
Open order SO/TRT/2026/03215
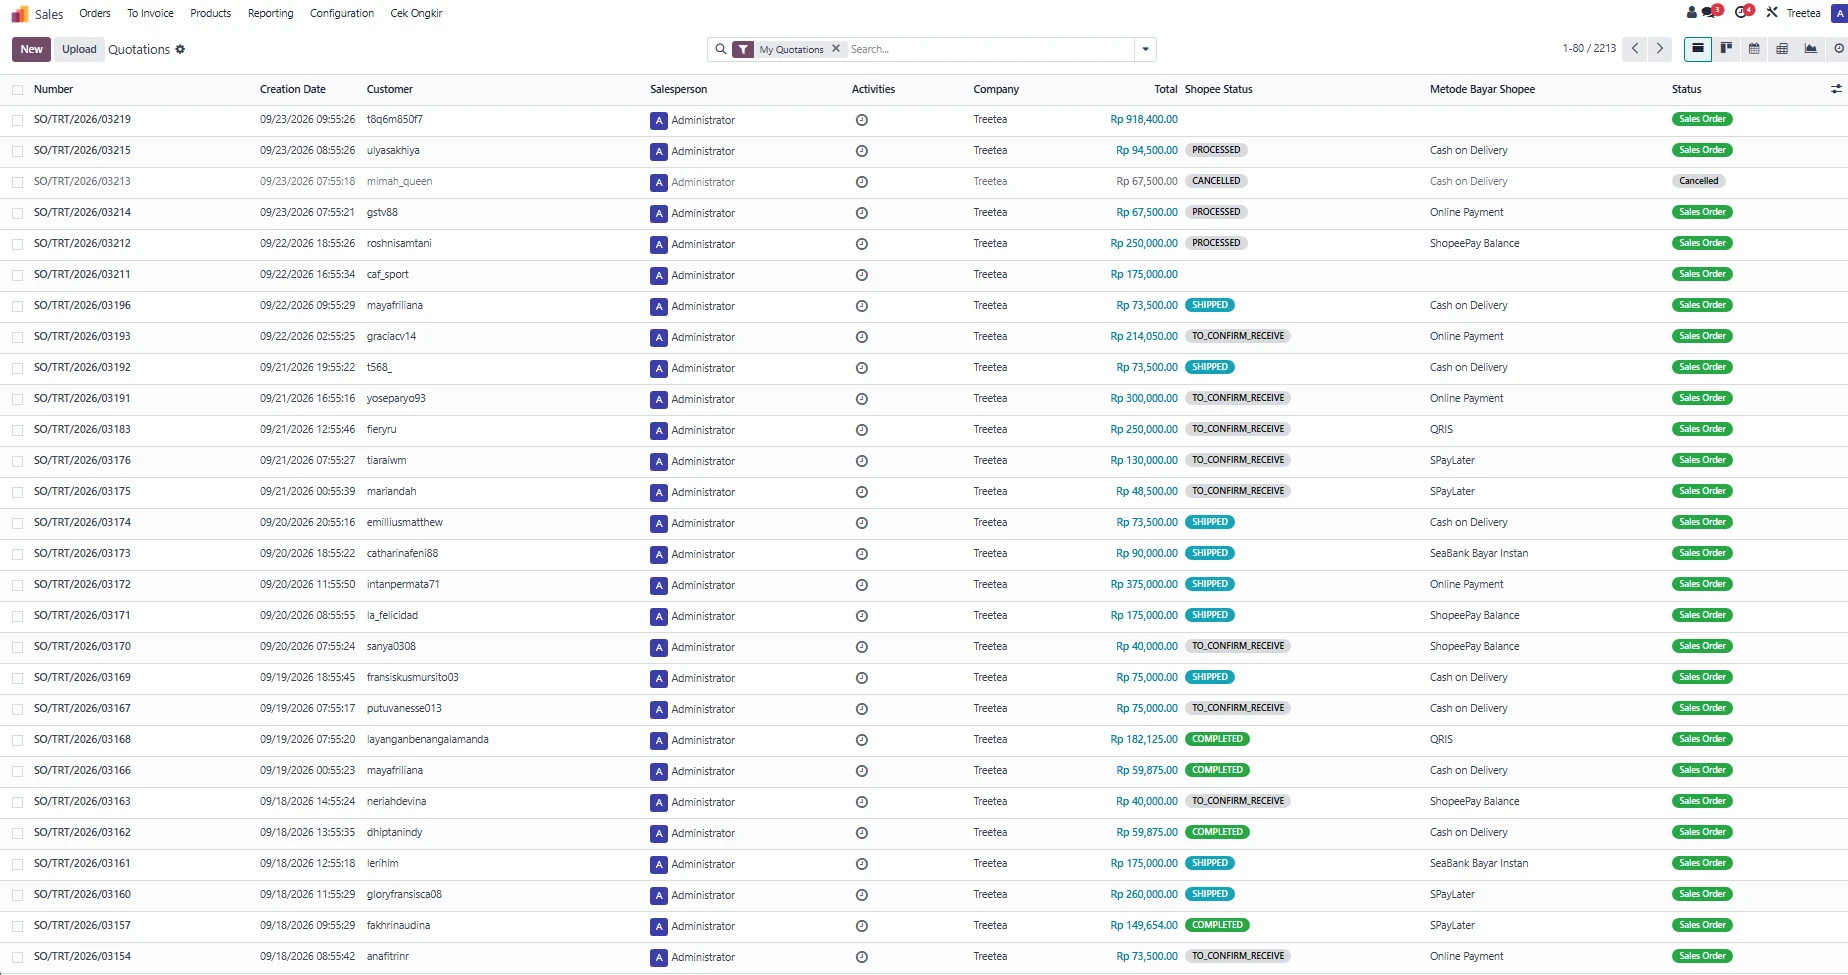82,150
